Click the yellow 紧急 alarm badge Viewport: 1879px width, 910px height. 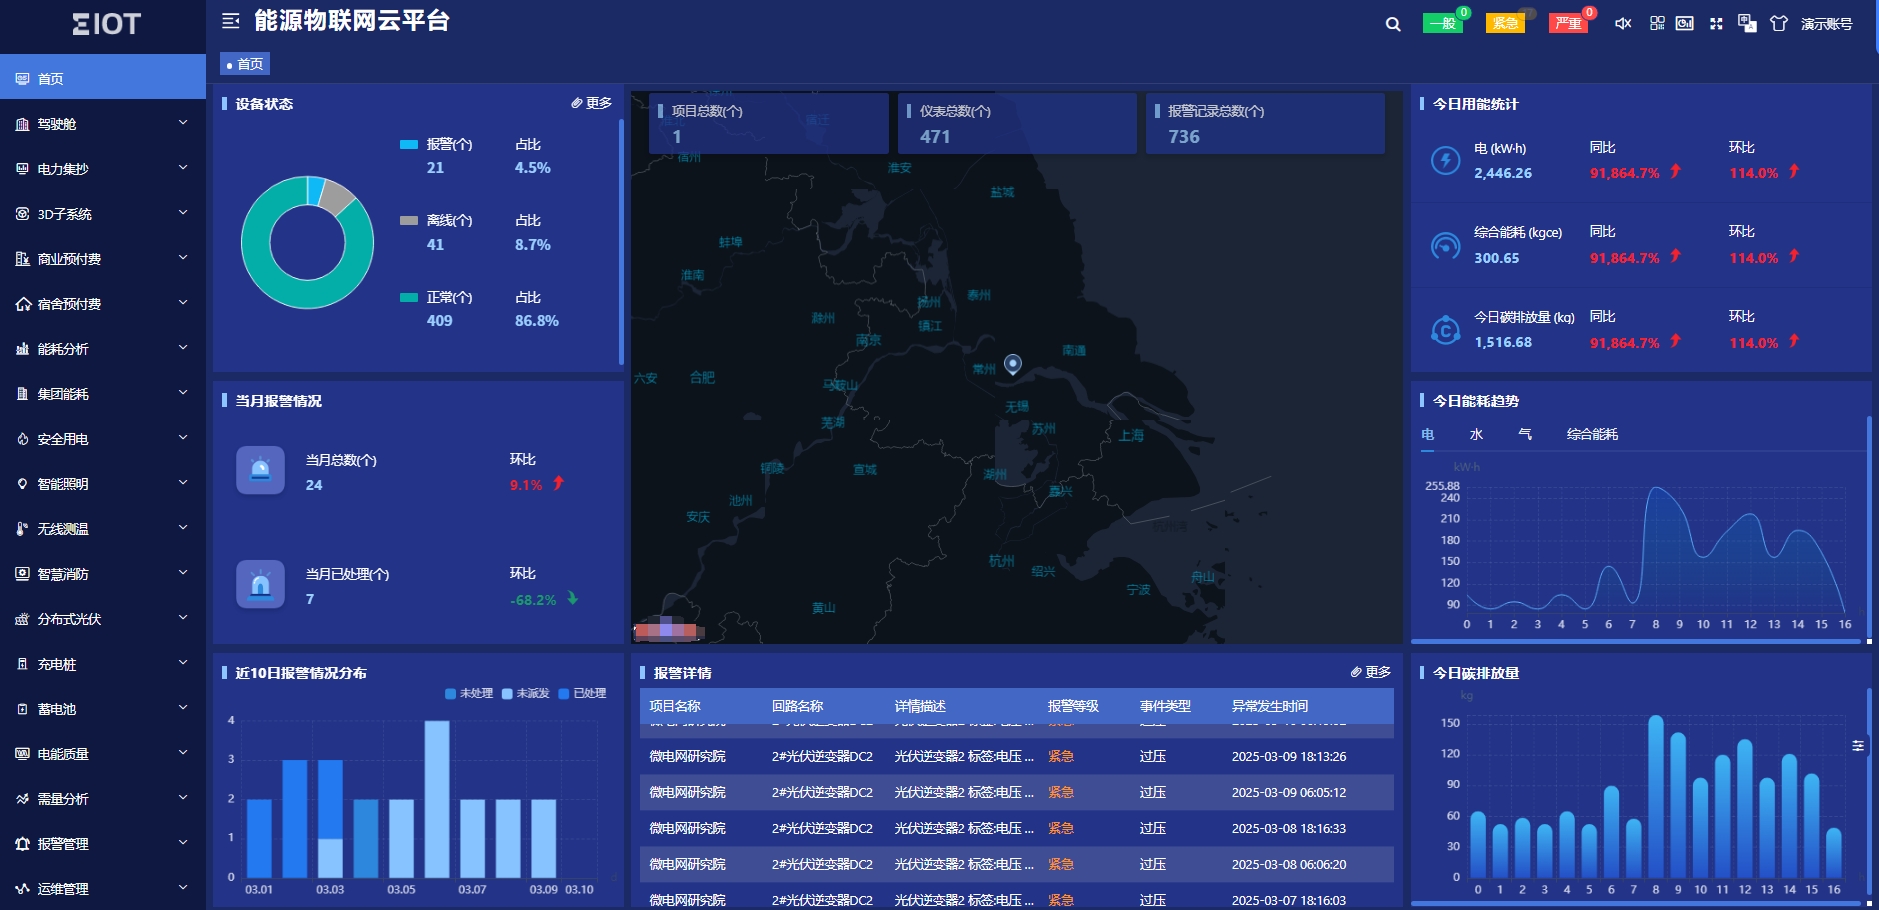click(1505, 23)
